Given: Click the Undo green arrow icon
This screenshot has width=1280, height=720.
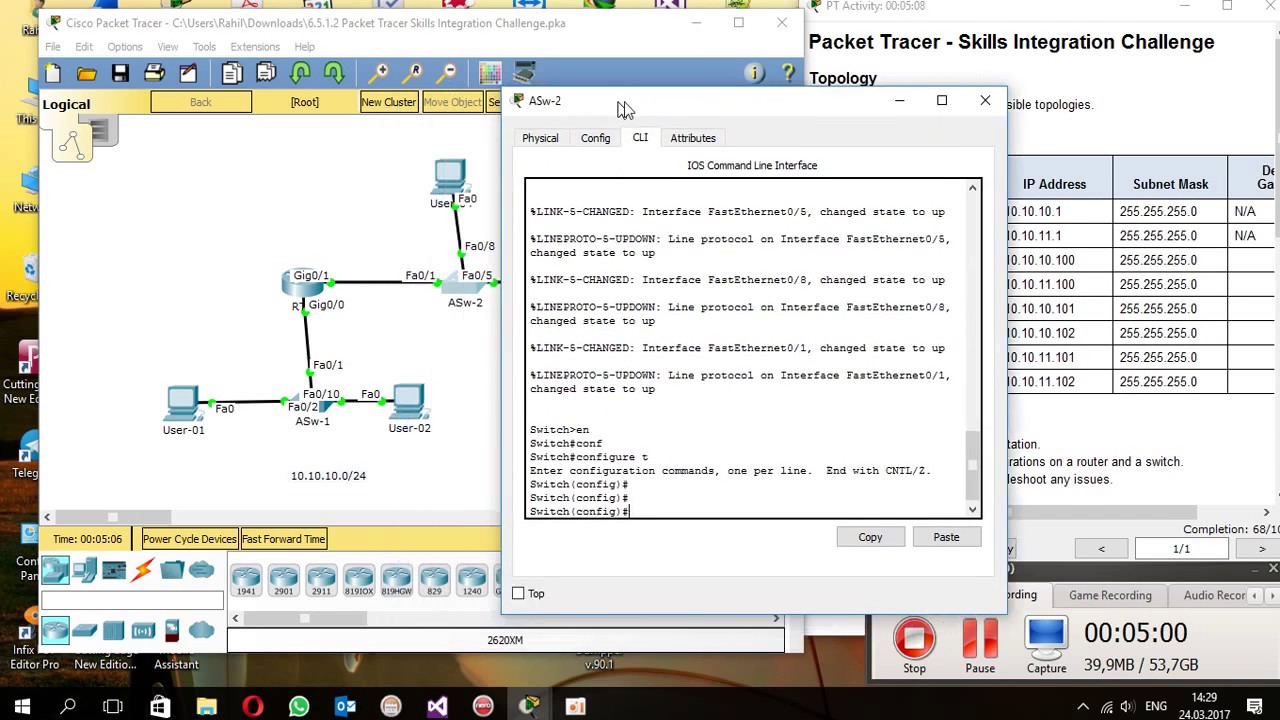Looking at the screenshot, I should (300, 73).
